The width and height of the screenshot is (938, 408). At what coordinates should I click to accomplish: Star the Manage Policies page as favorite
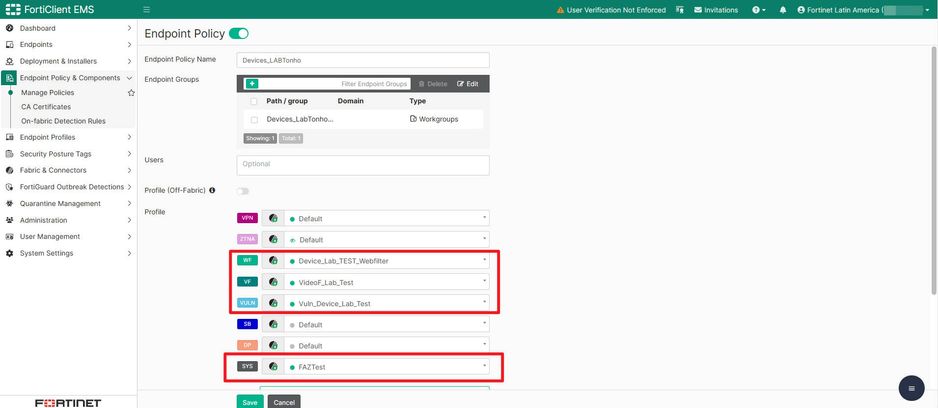pos(131,93)
